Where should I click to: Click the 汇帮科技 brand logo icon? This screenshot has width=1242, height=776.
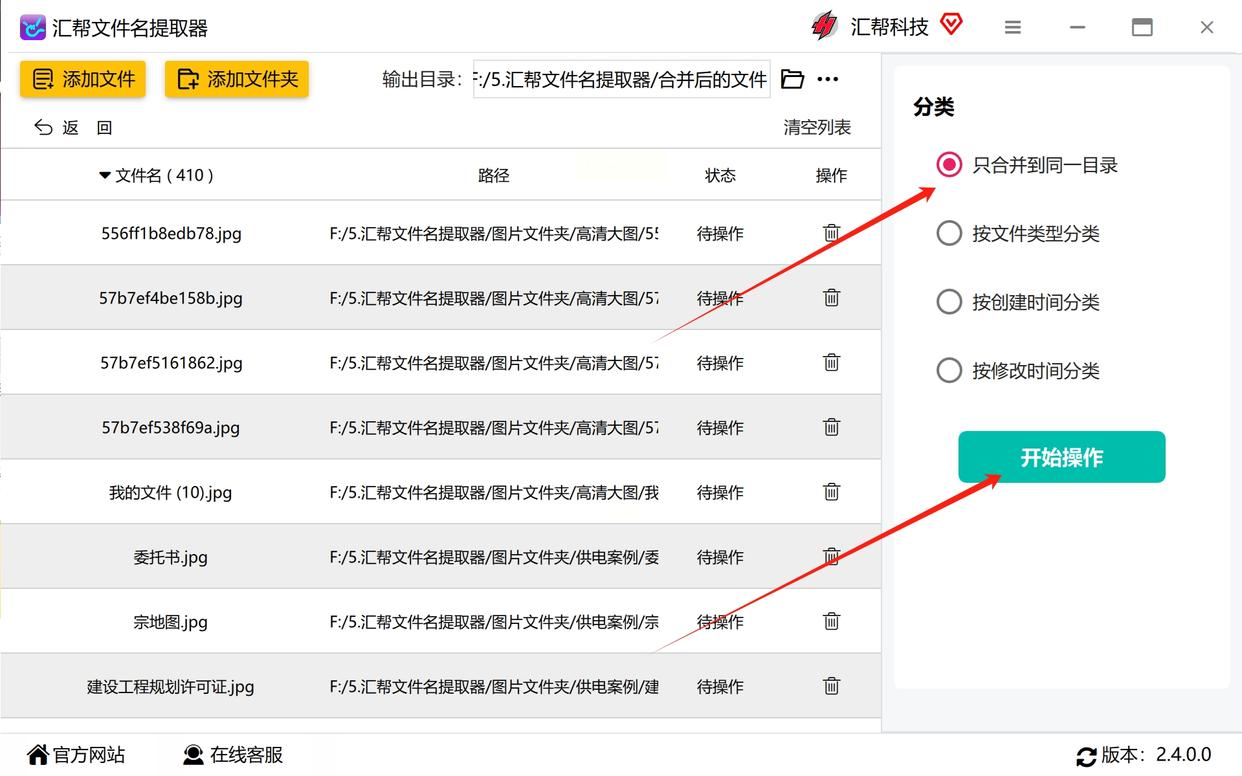[824, 27]
